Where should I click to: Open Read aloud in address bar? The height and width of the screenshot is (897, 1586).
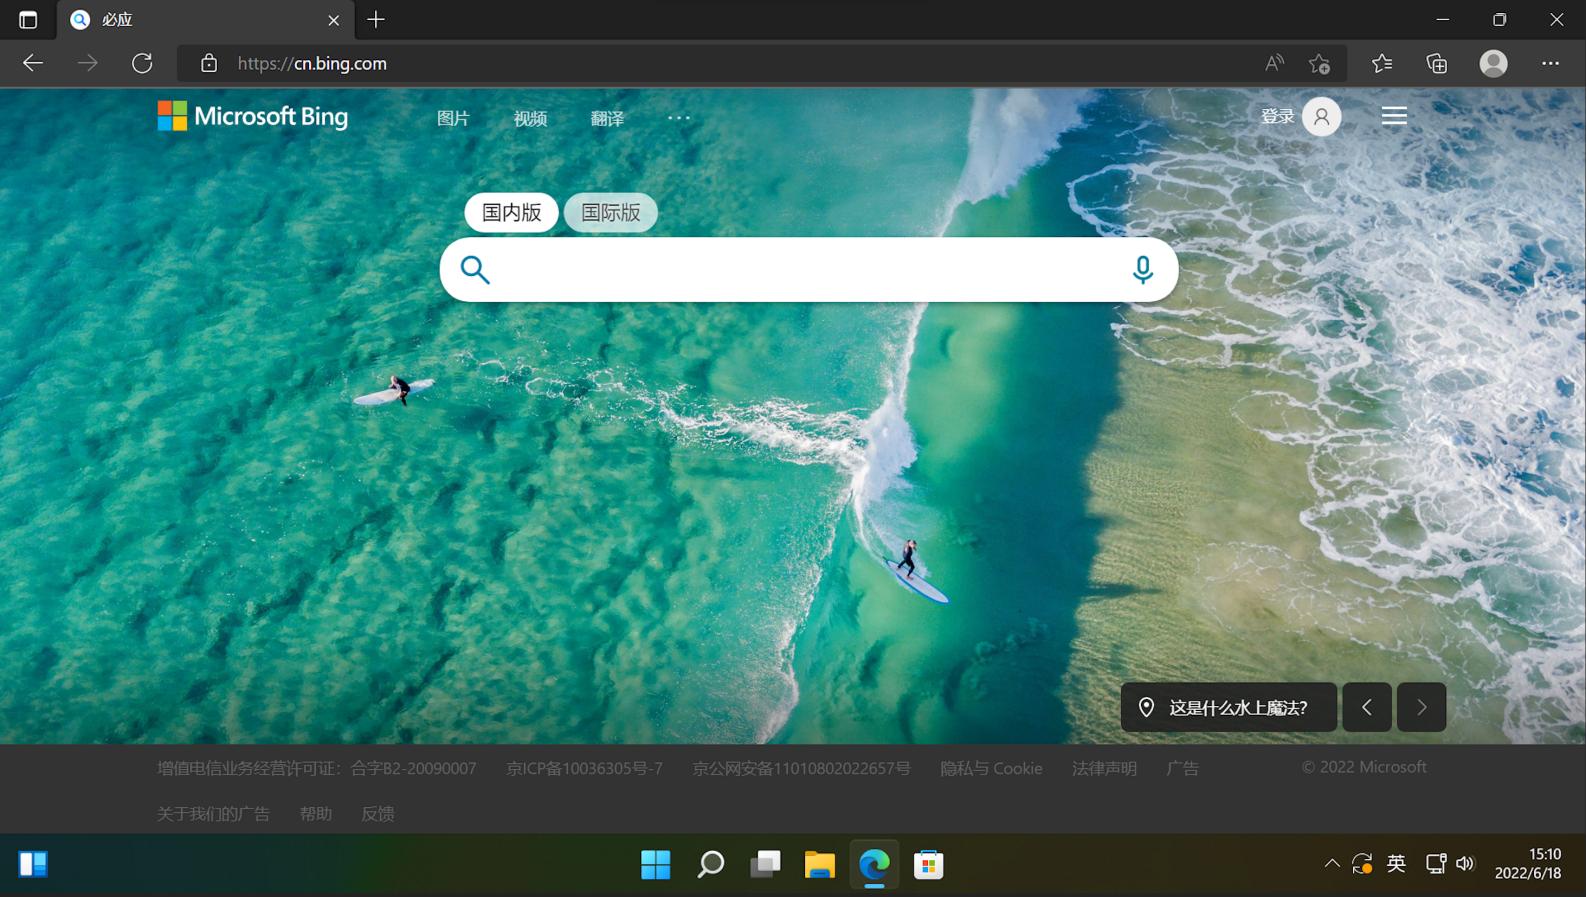[1273, 63]
